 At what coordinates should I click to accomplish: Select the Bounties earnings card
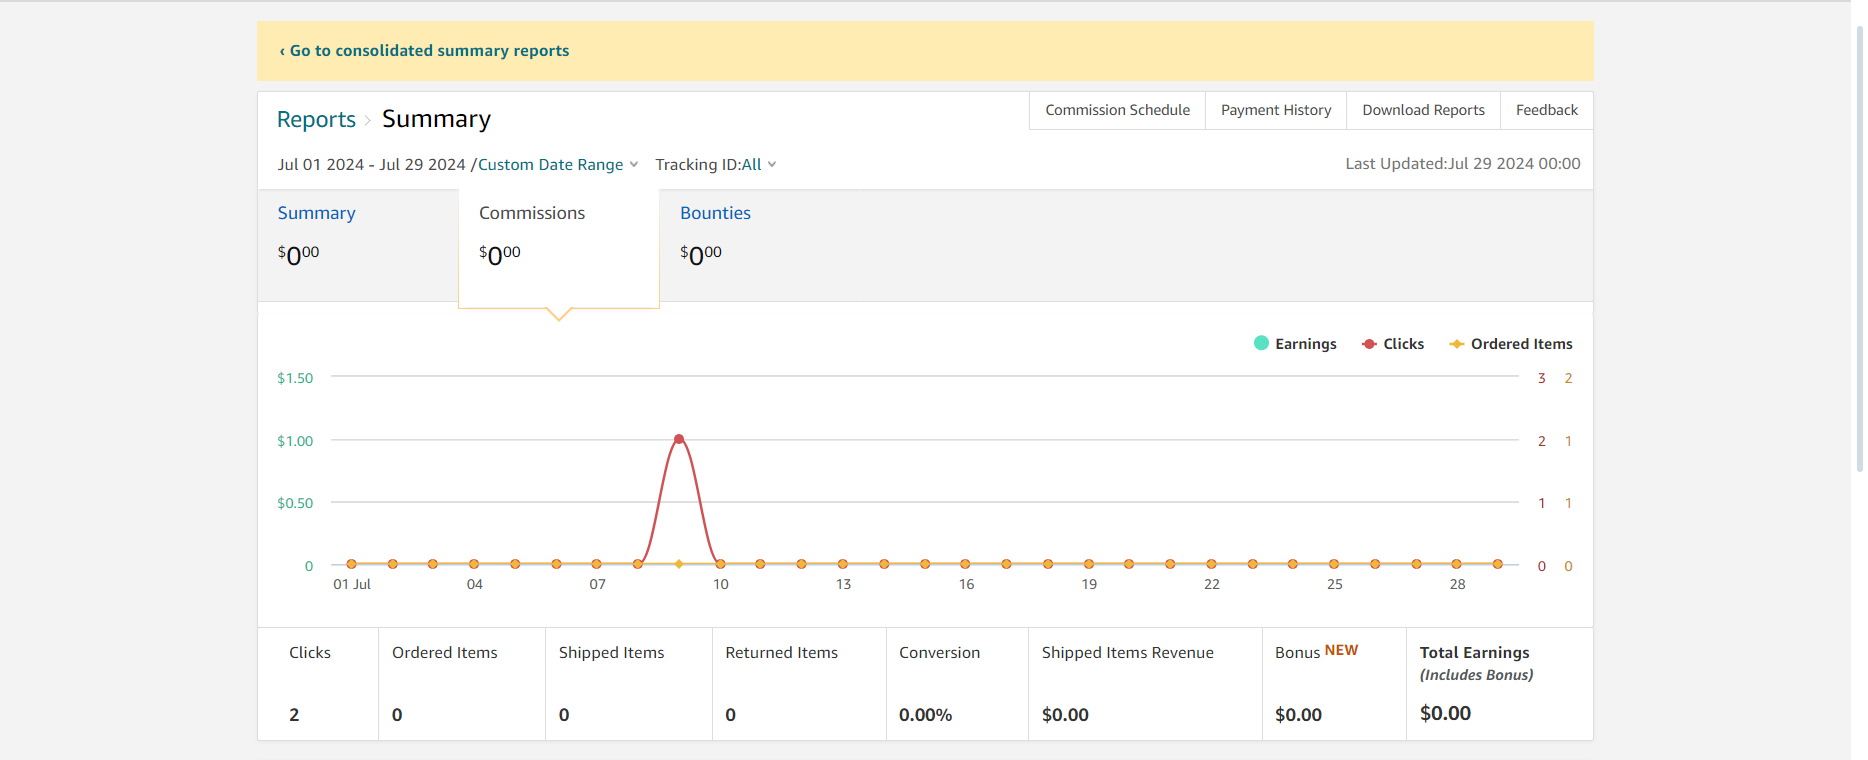point(760,245)
